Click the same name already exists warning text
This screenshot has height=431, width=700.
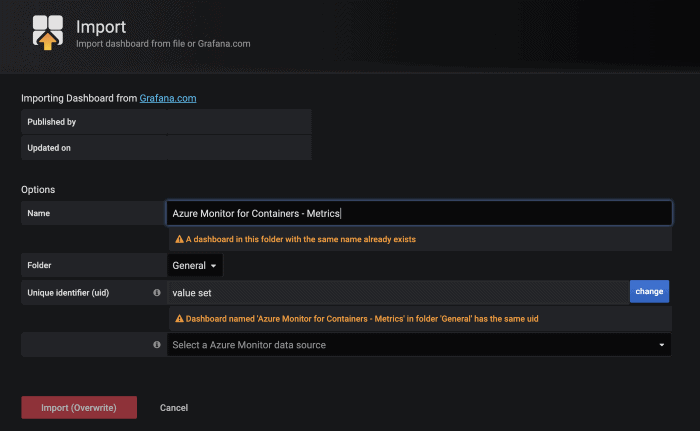tap(301, 239)
